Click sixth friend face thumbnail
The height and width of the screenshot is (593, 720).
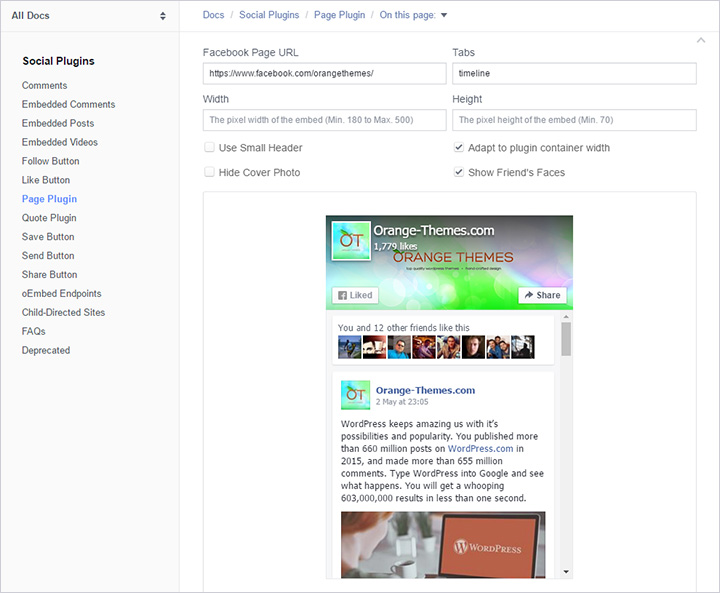click(x=473, y=347)
